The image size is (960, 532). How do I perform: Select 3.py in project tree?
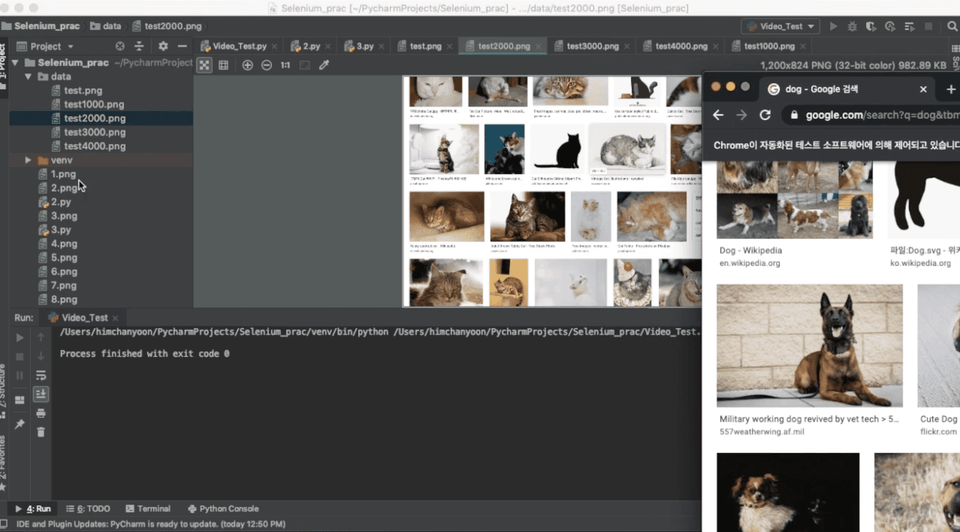[x=61, y=230]
